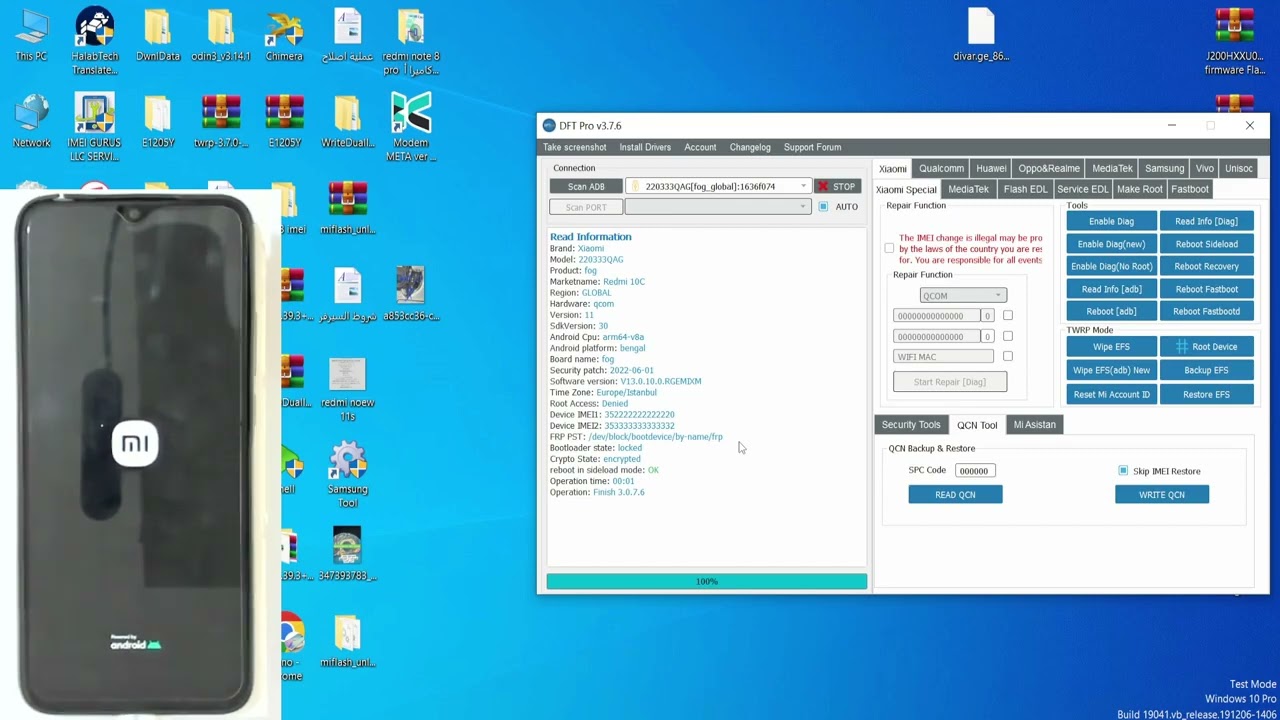The image size is (1280, 720).
Task: Switch to the Samsung tab
Action: click(x=1164, y=168)
